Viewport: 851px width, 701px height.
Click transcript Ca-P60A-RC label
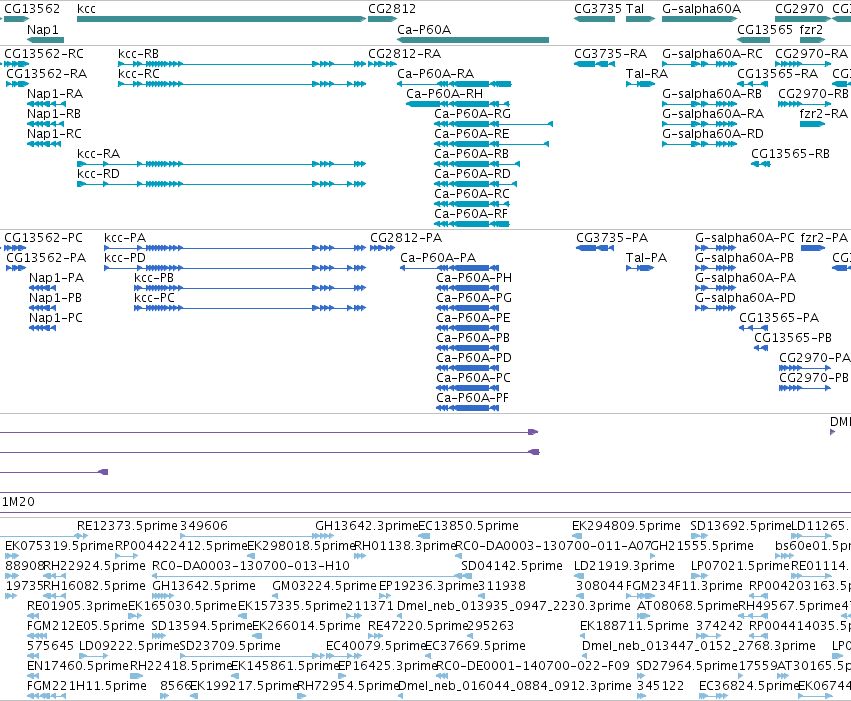(x=472, y=194)
